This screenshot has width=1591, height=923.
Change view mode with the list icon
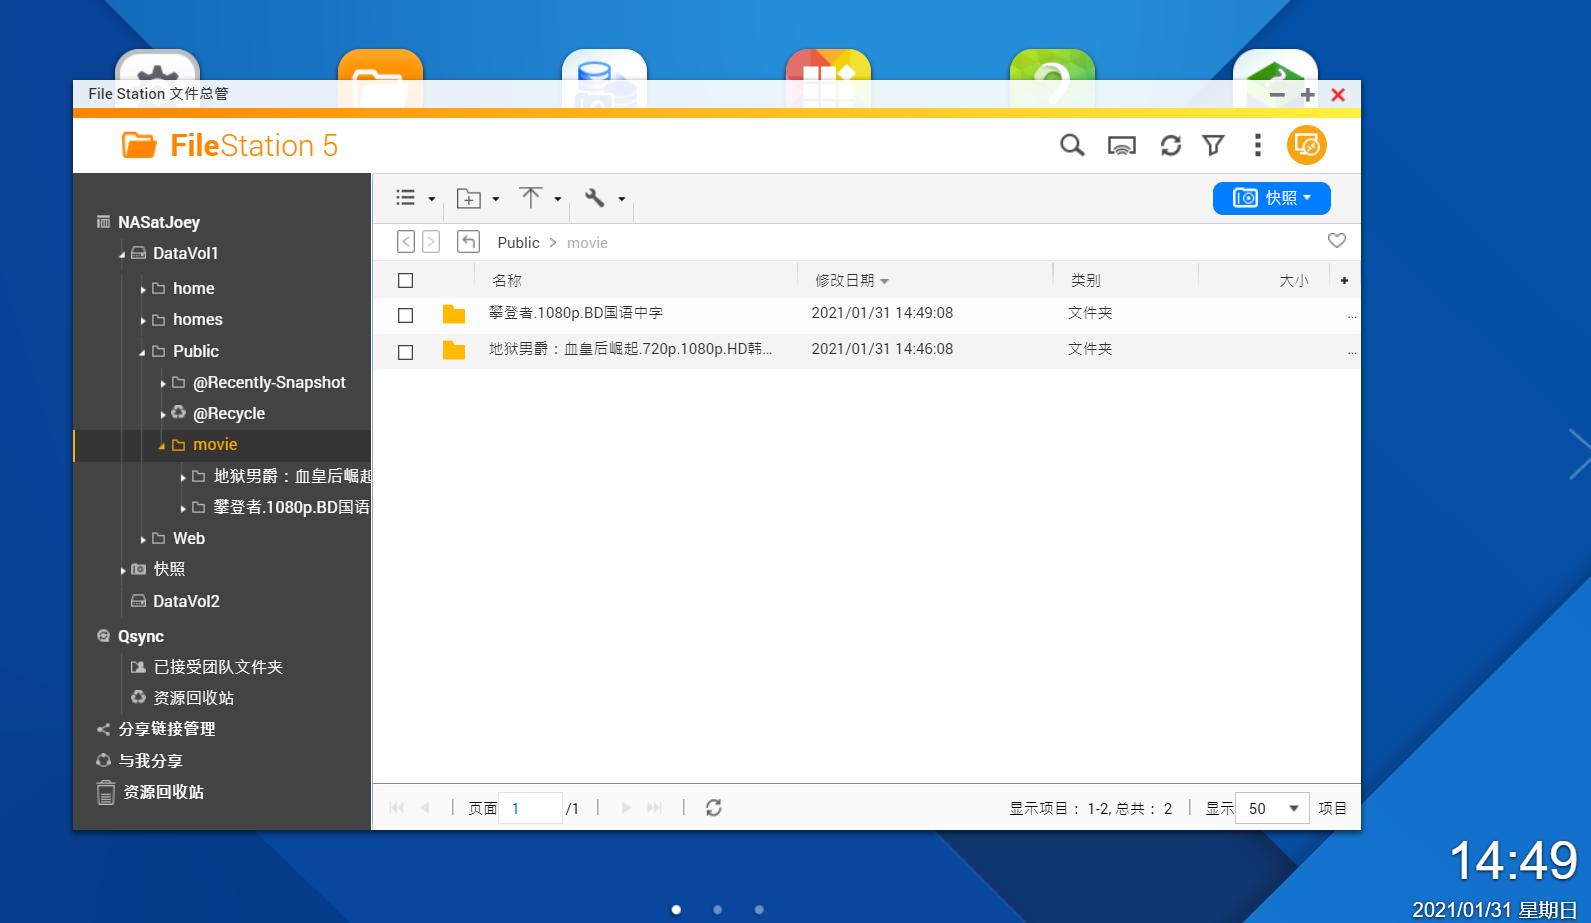405,198
